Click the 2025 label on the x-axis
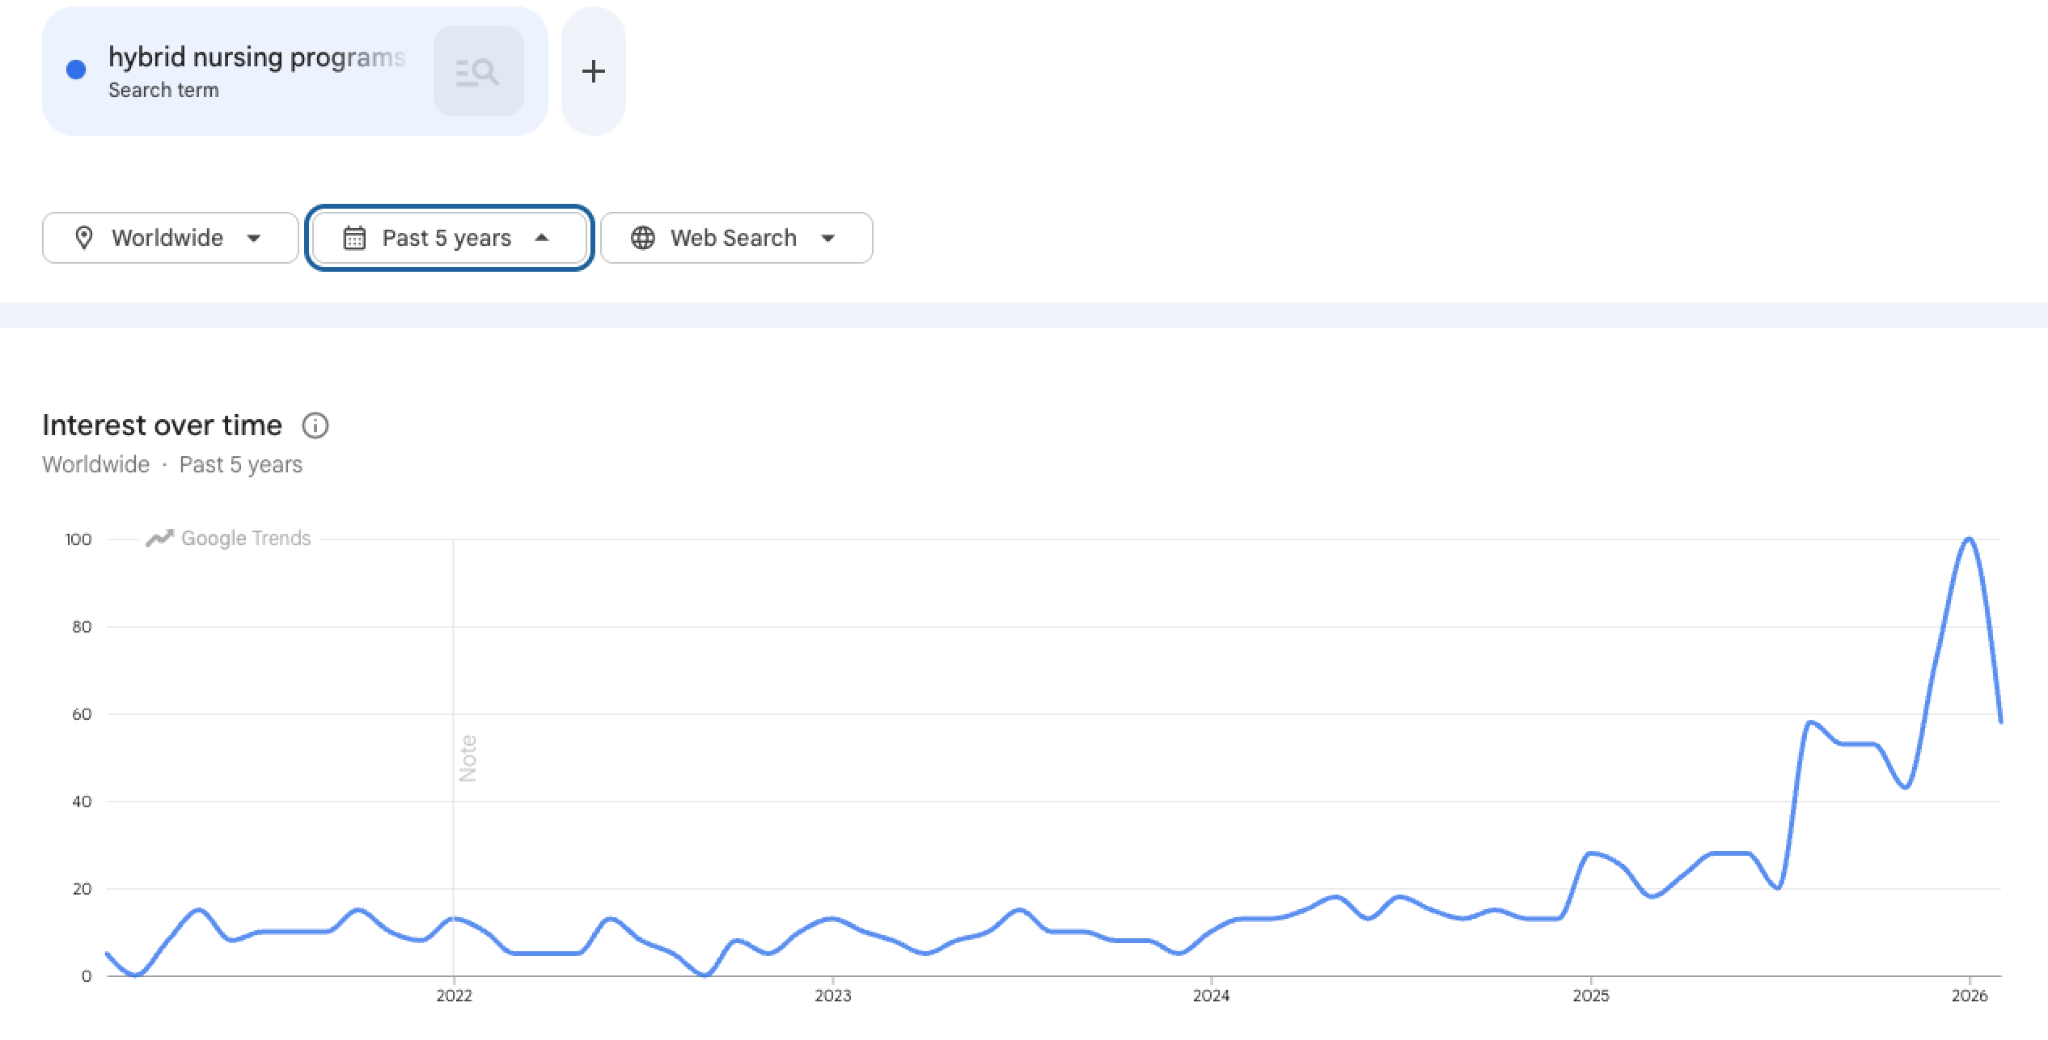This screenshot has width=2048, height=1040. pyautogui.click(x=1590, y=995)
